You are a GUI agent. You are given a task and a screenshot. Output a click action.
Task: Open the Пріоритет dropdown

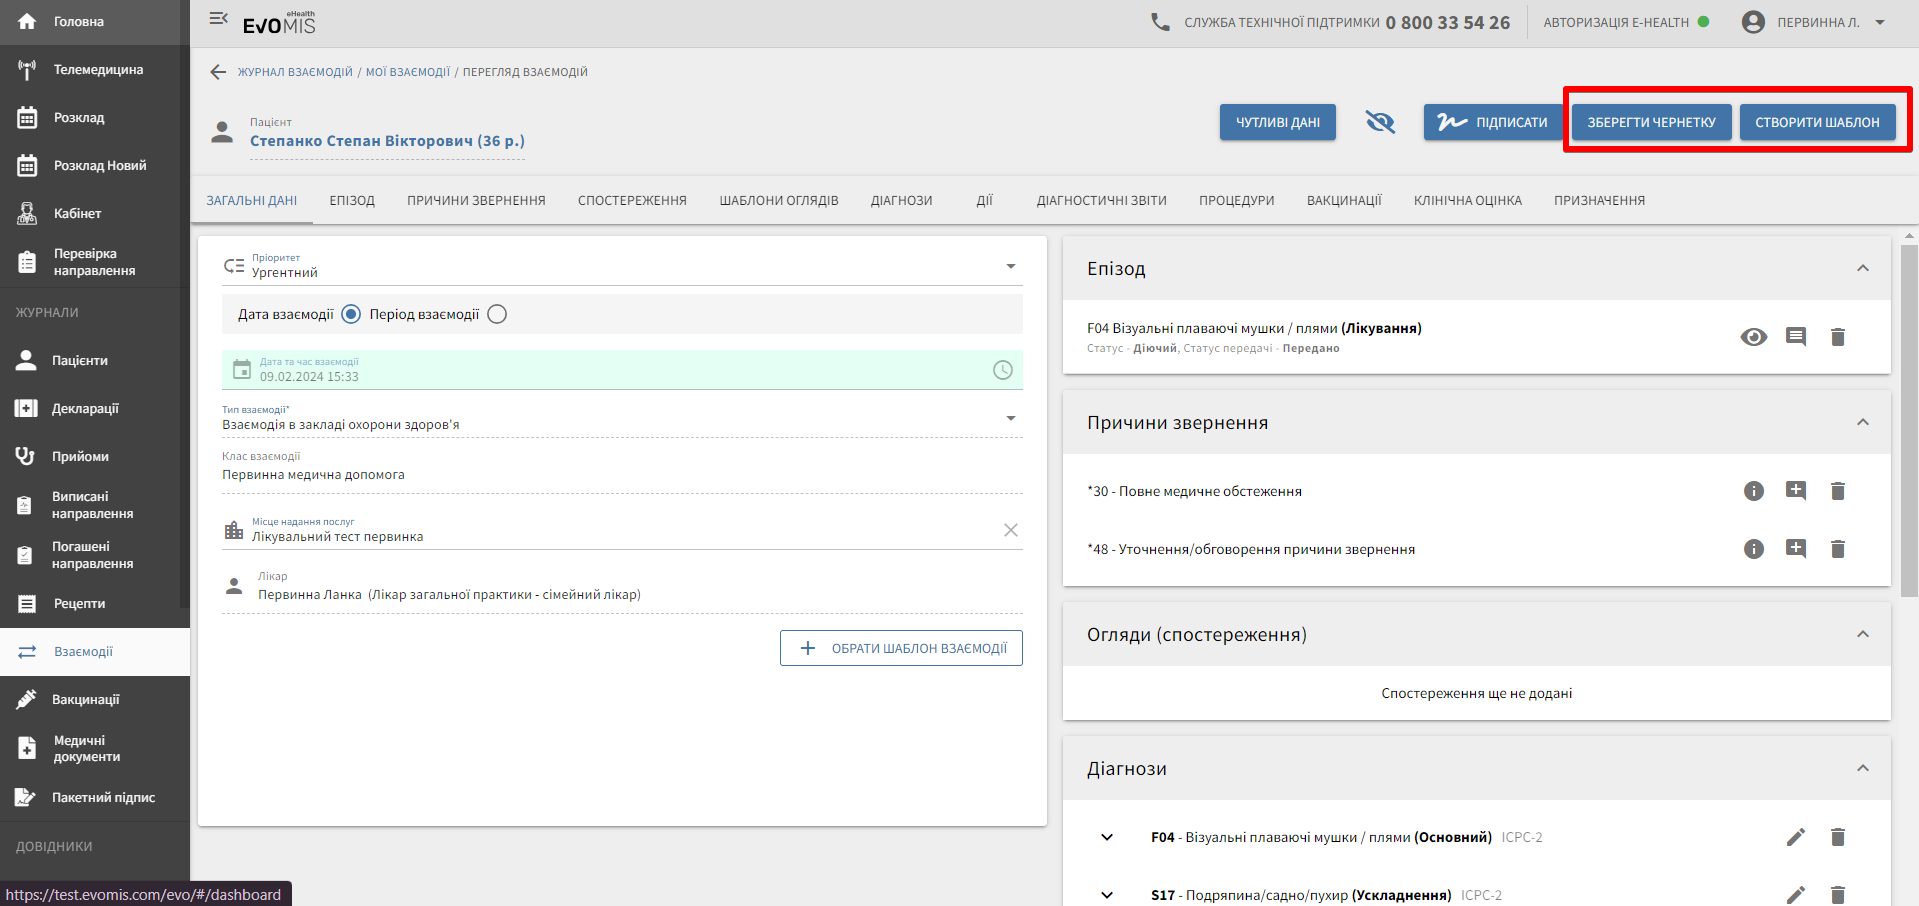1010,266
